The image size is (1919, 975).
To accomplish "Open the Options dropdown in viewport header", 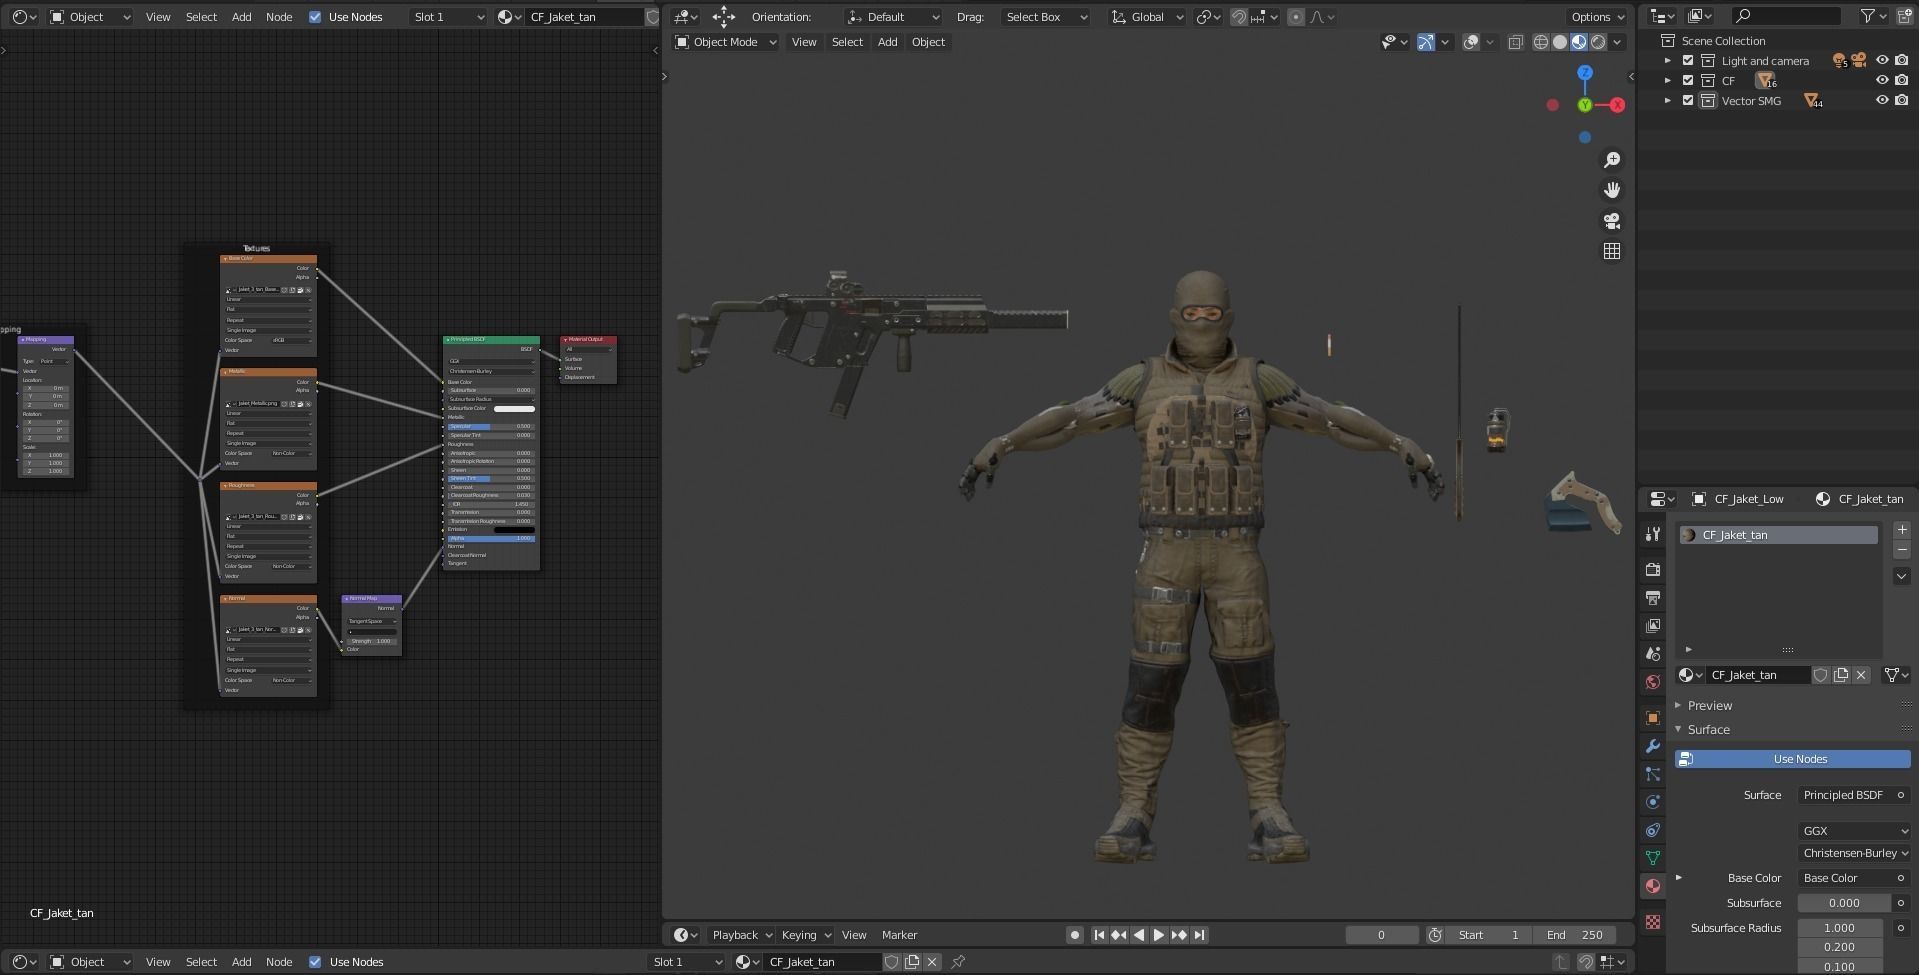I will (1597, 17).
